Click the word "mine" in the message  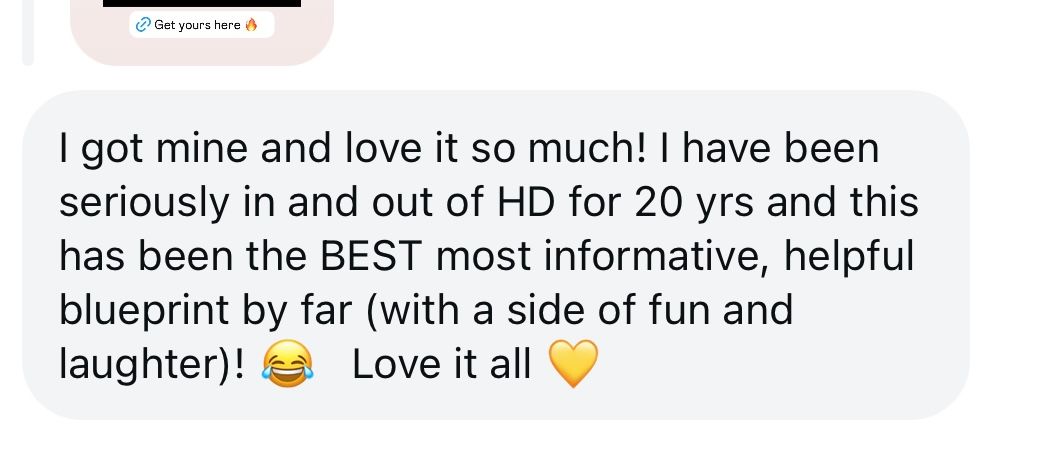coord(203,147)
